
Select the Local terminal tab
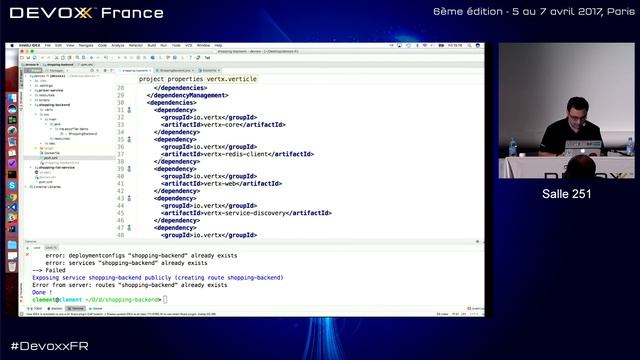coord(37,248)
